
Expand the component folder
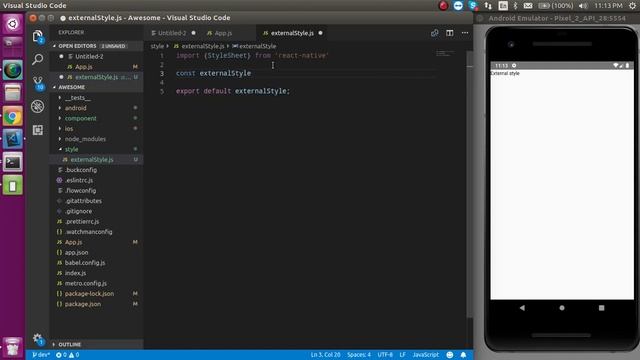point(96,118)
